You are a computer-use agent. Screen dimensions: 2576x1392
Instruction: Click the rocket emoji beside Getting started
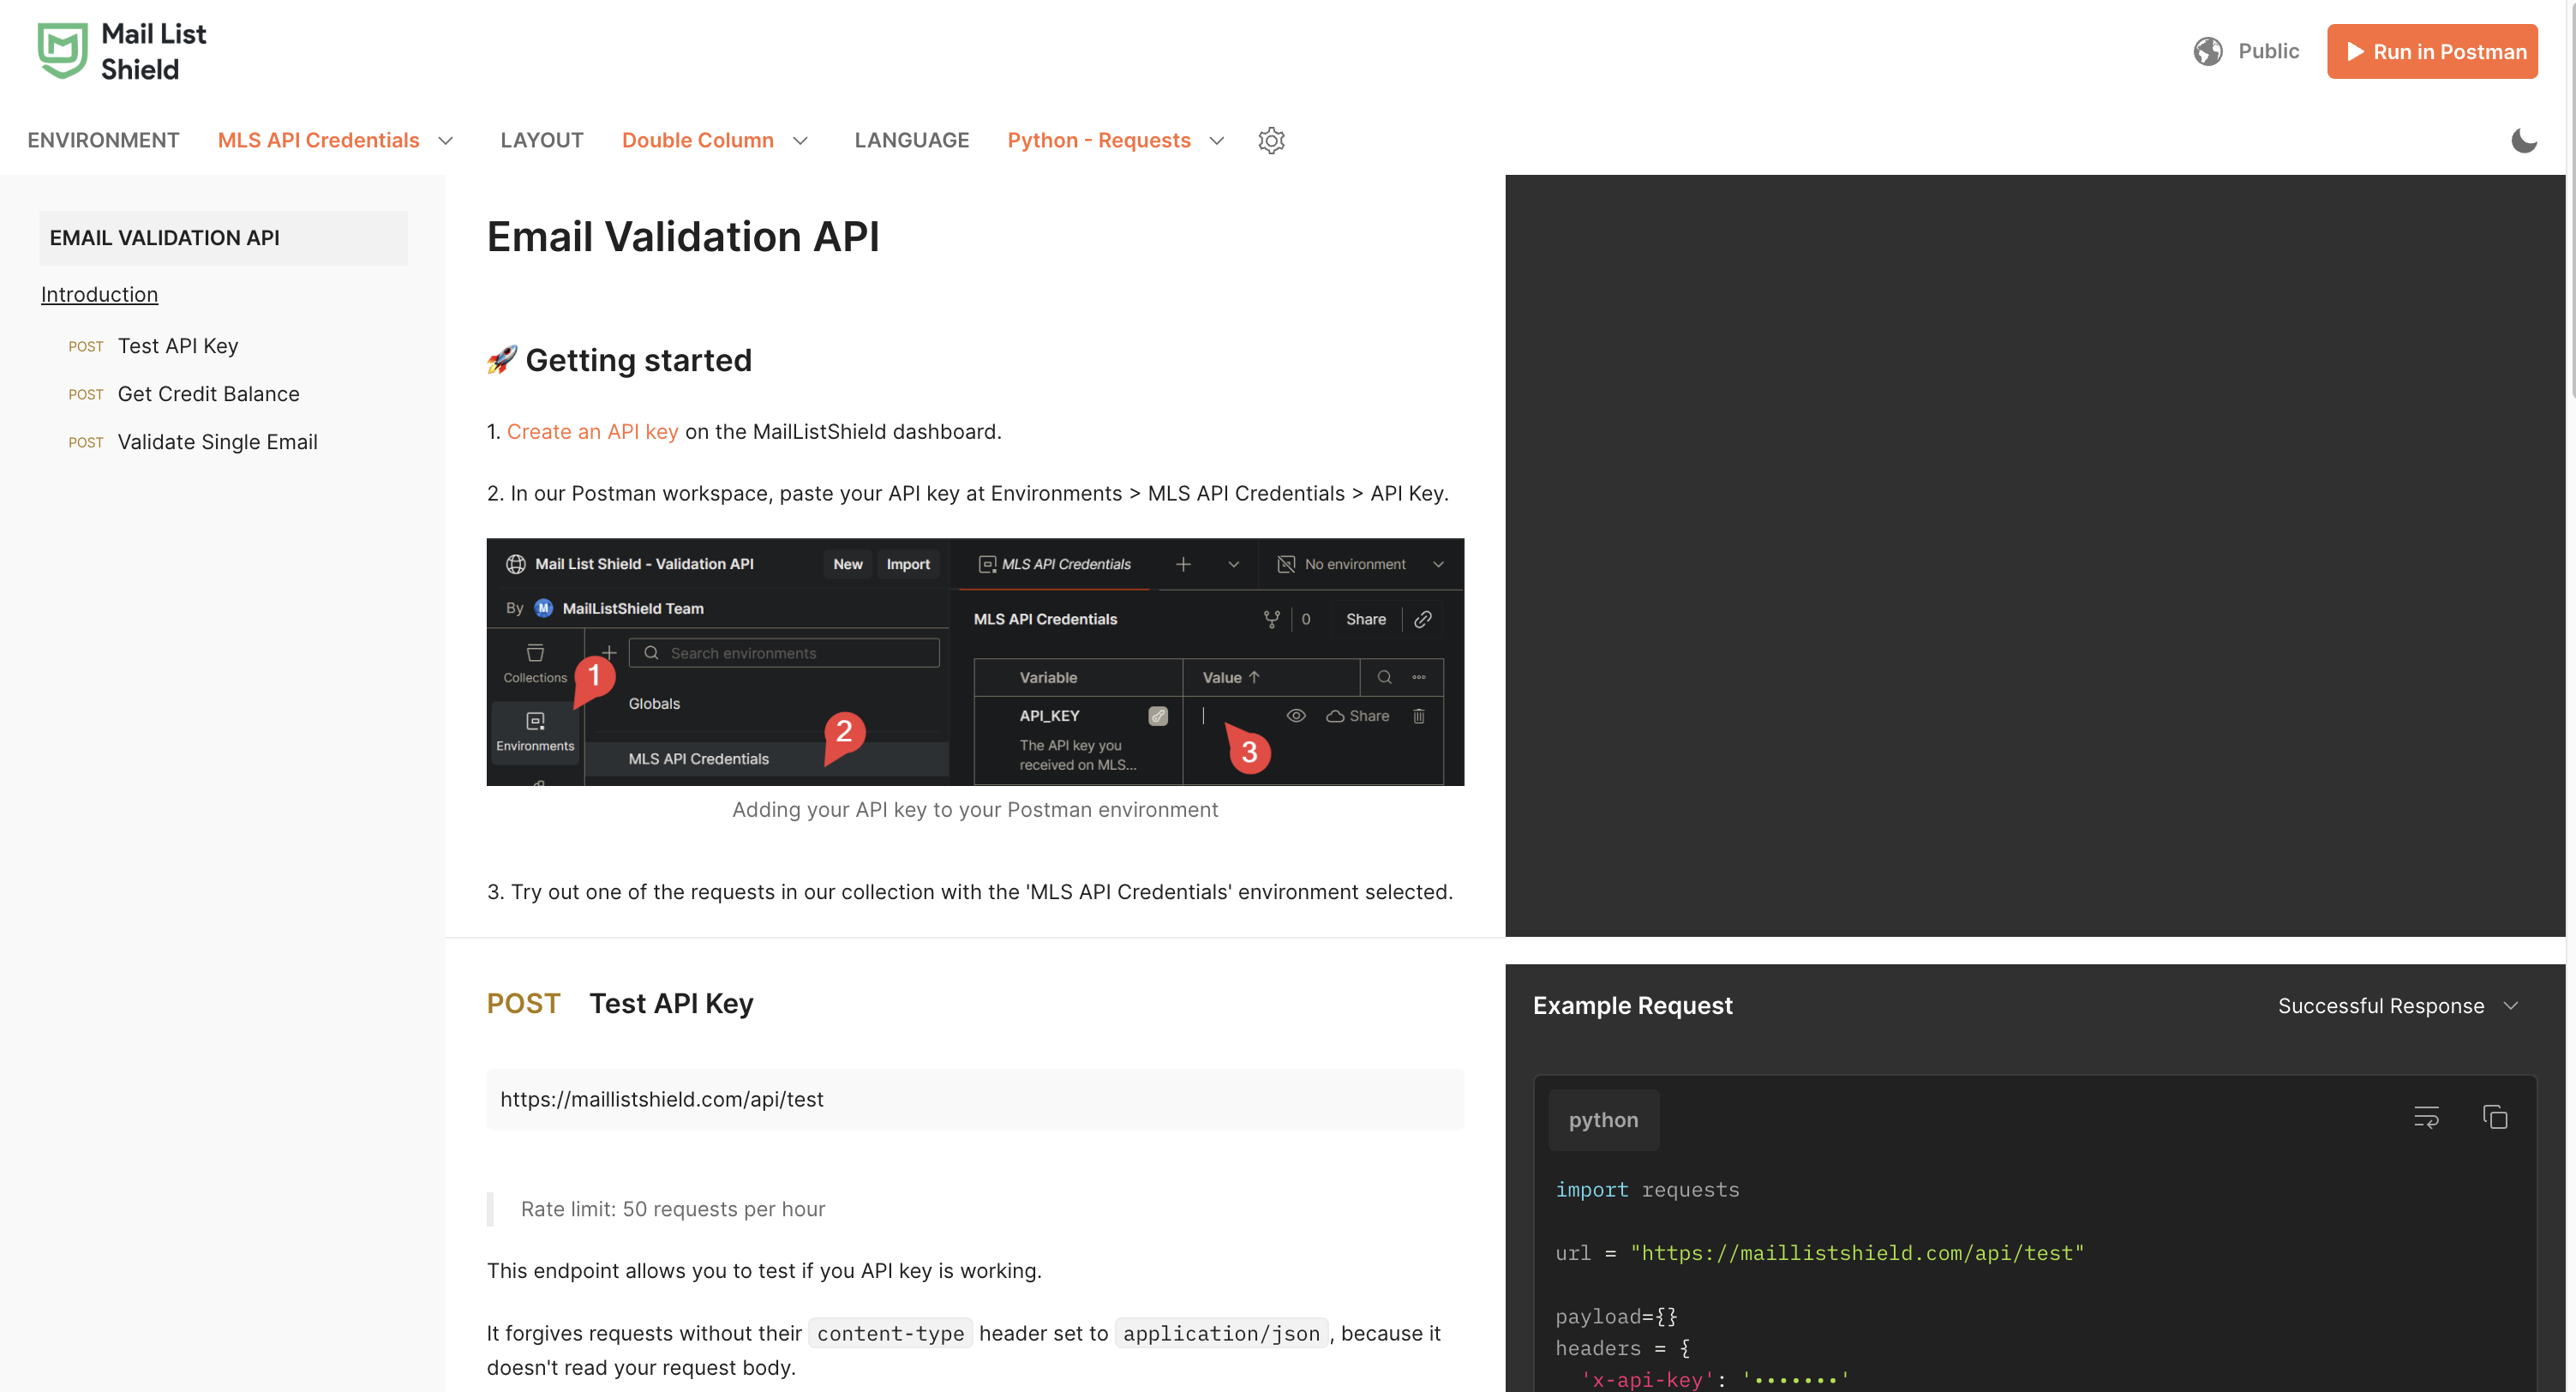(x=502, y=359)
